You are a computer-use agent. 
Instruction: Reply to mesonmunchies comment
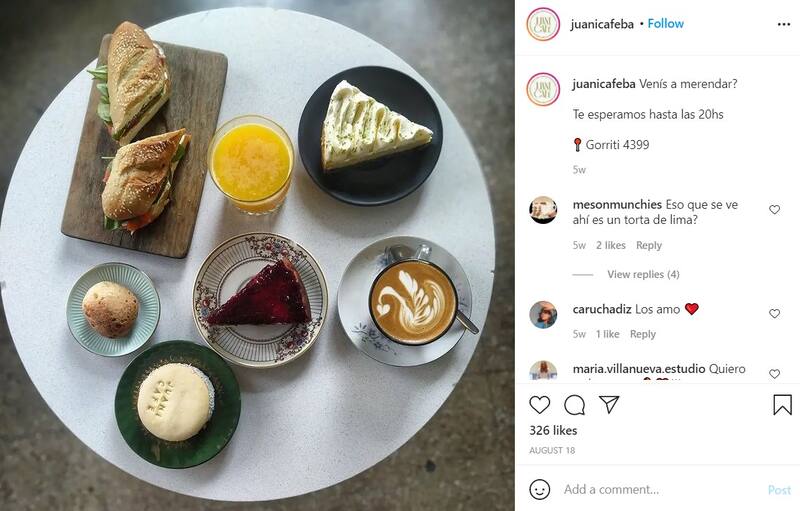click(648, 245)
